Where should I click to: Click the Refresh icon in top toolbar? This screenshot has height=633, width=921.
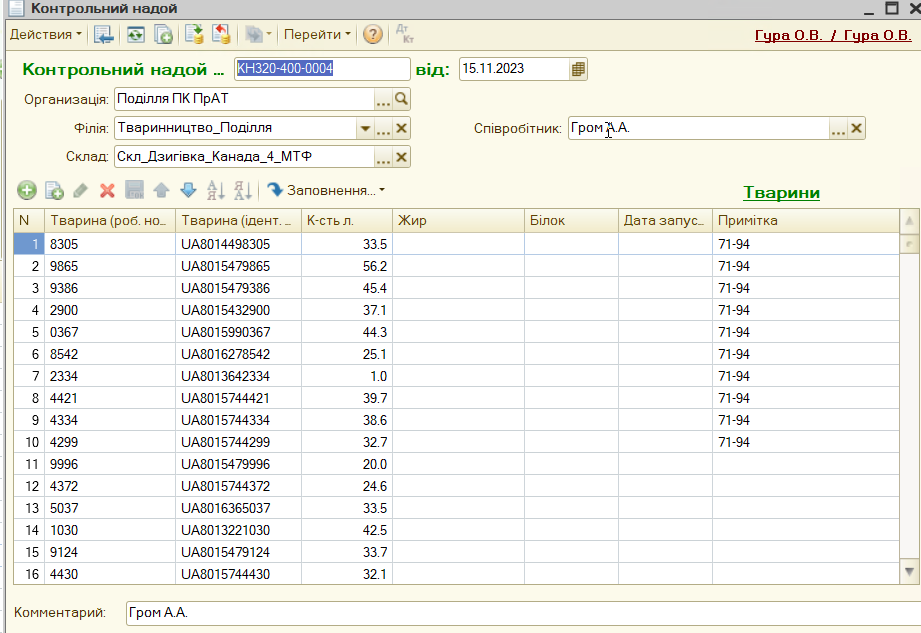135,35
